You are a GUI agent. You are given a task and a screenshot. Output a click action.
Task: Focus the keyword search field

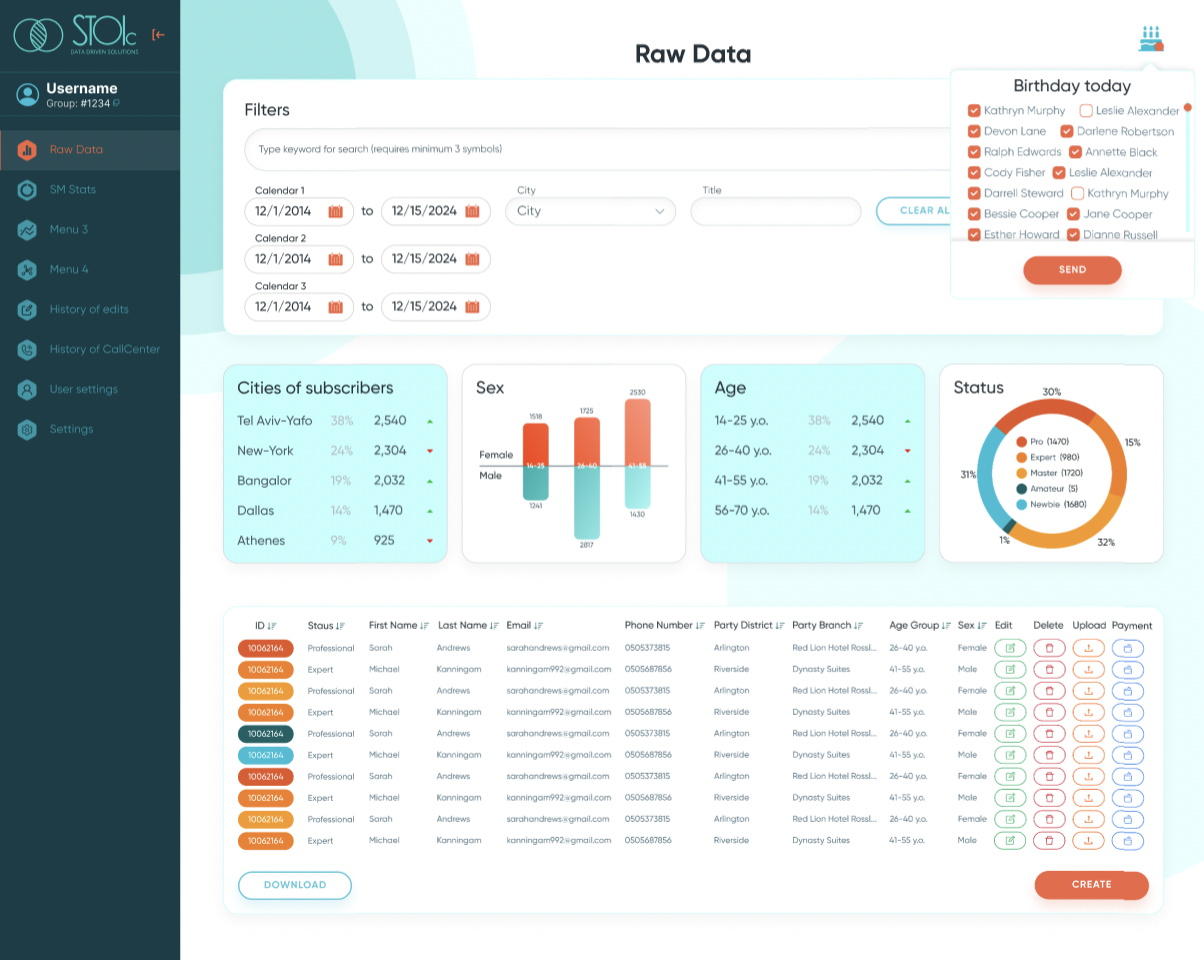pos(597,150)
